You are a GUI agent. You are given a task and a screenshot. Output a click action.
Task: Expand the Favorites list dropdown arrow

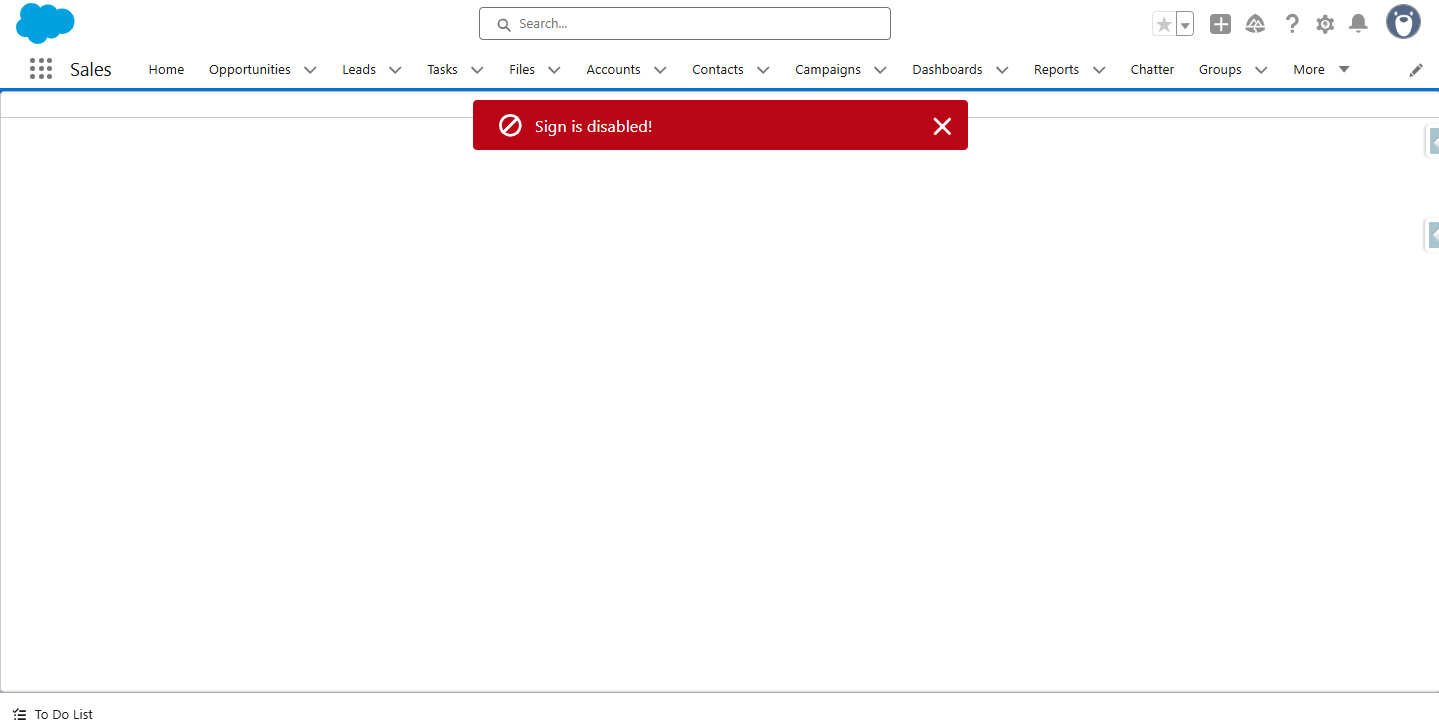[1185, 25]
